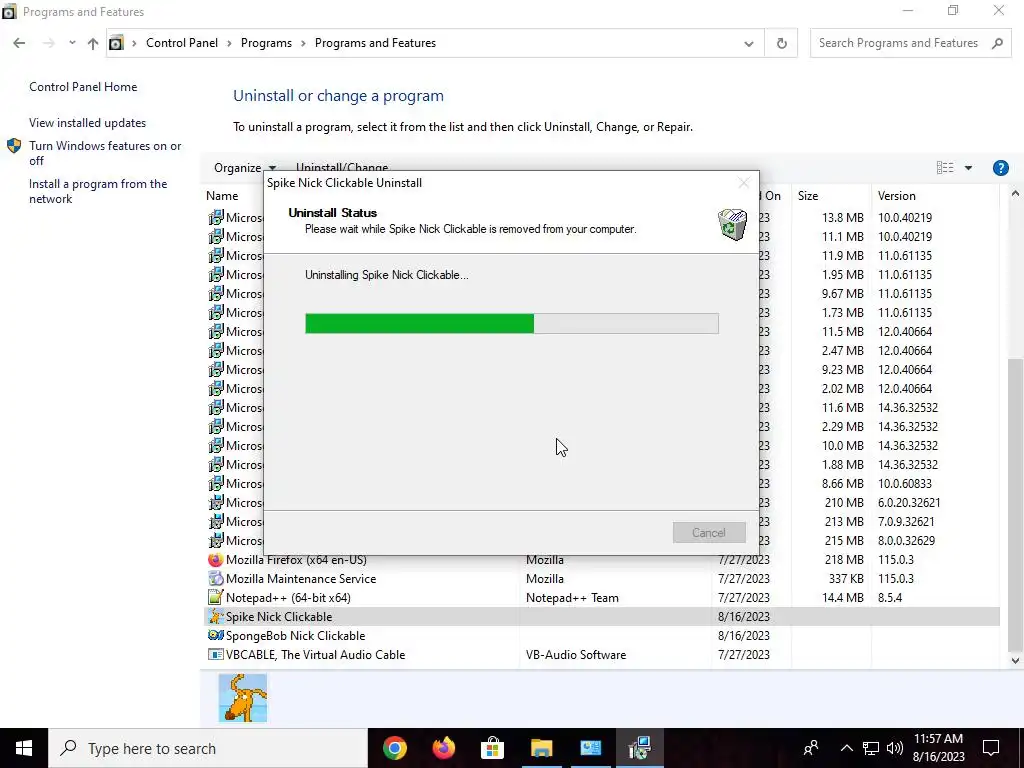Select Spike Nick Clickable row
This screenshot has width=1024, height=768.
[602, 616]
